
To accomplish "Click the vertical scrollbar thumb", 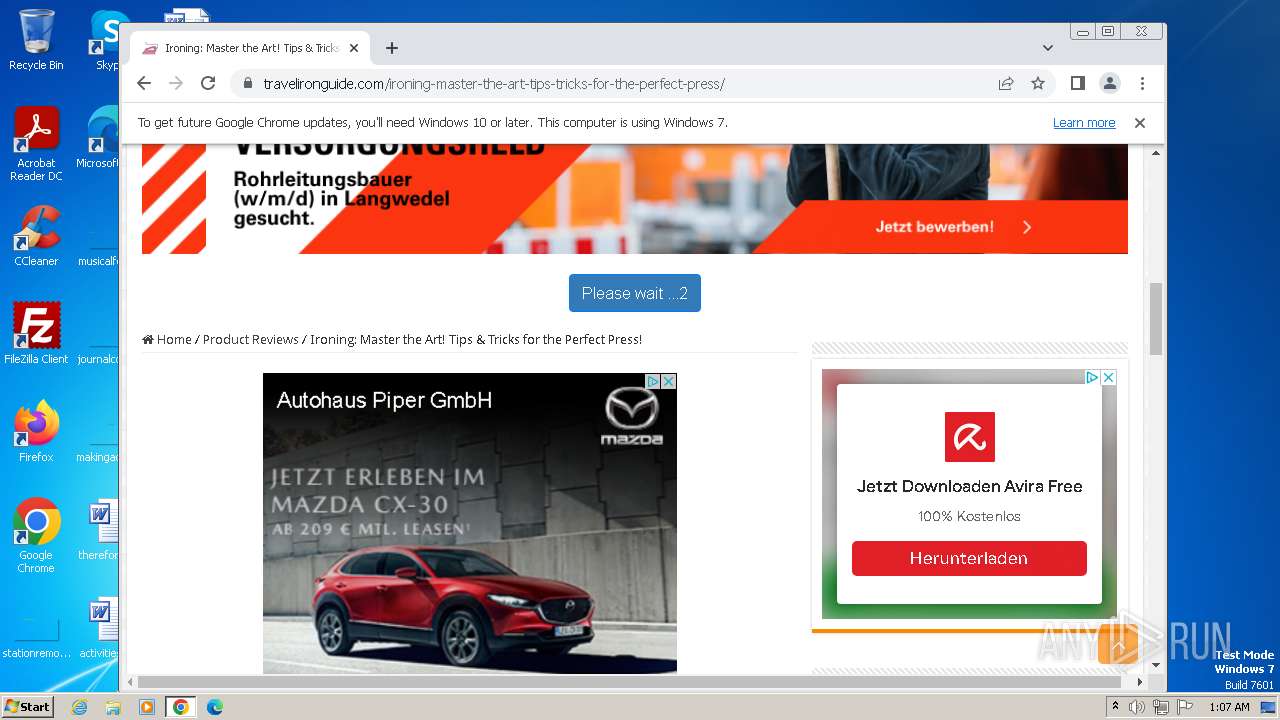I will [1156, 319].
